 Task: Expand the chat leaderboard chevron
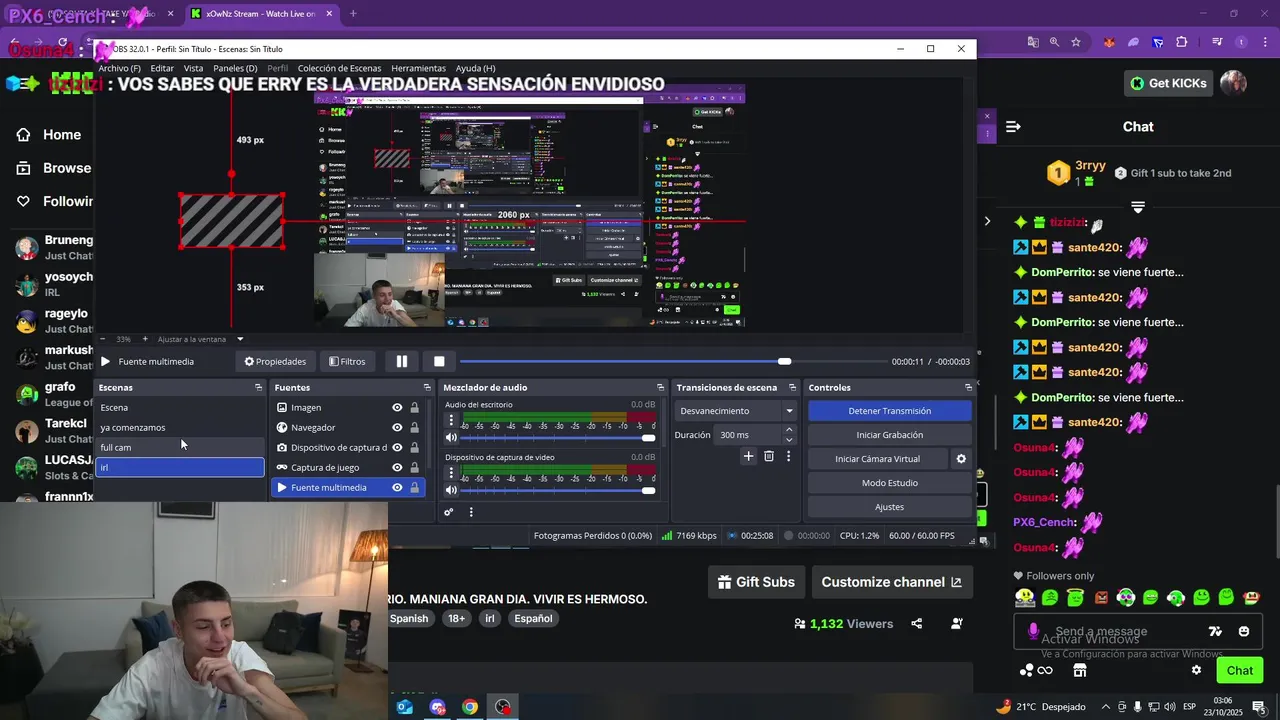coord(1138,207)
